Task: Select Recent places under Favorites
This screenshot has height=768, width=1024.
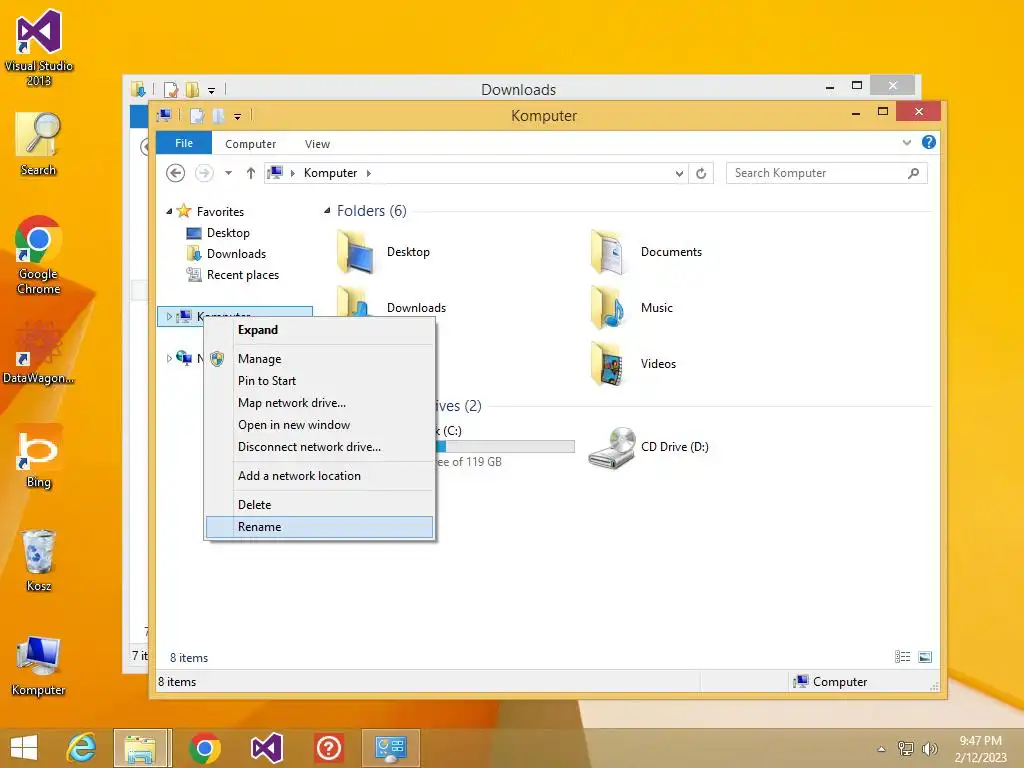Action: click(x=232, y=275)
